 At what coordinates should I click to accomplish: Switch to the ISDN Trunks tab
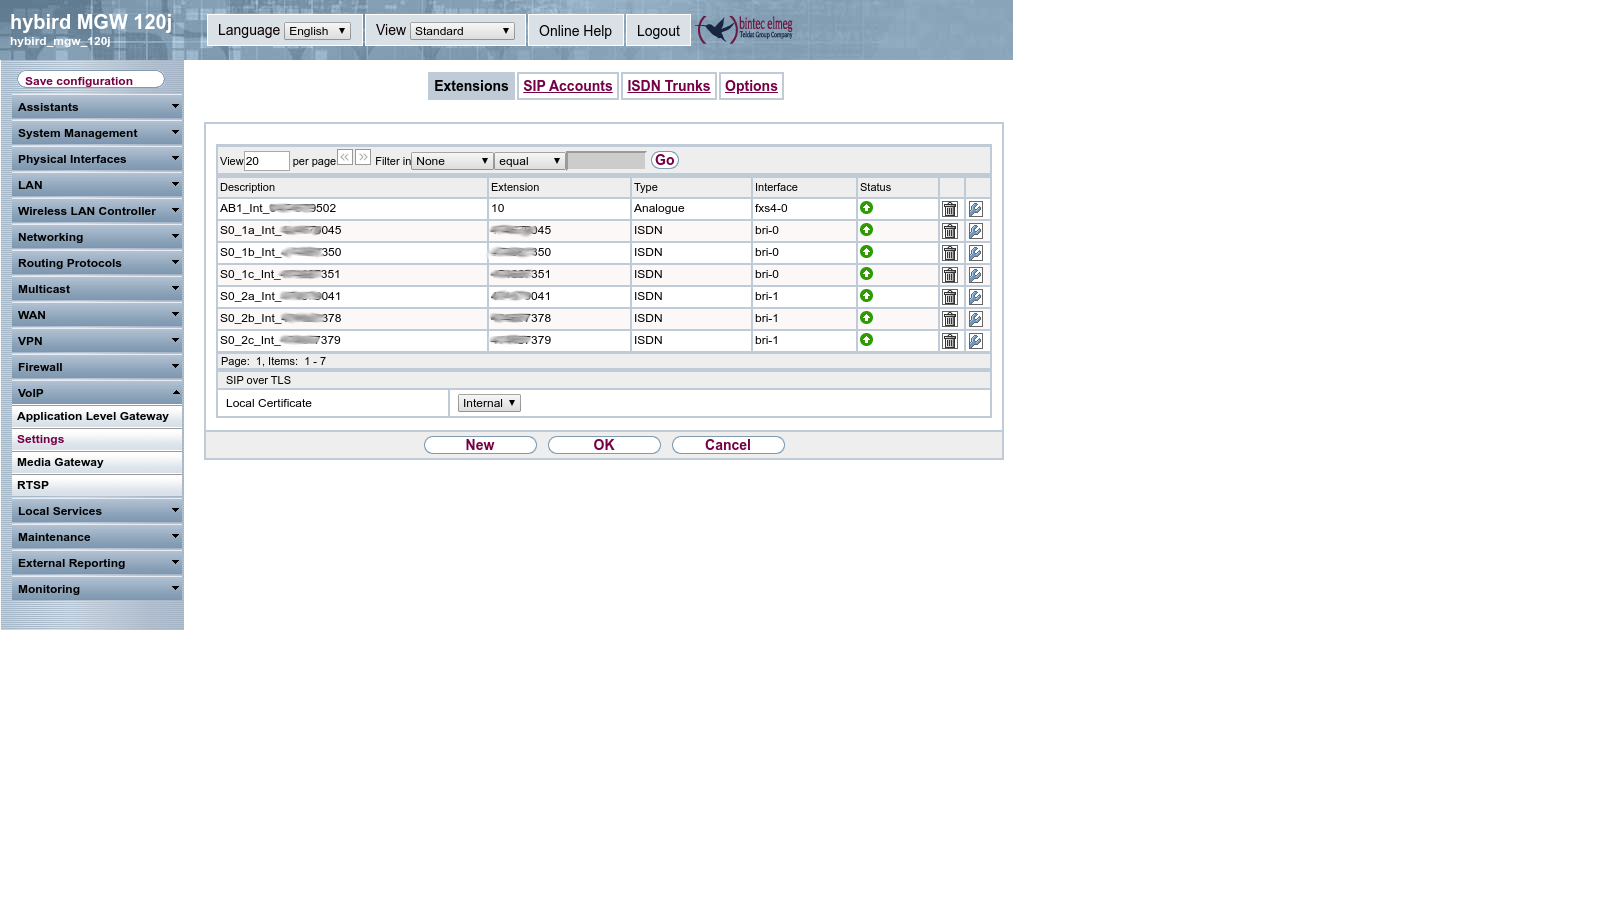(x=668, y=86)
